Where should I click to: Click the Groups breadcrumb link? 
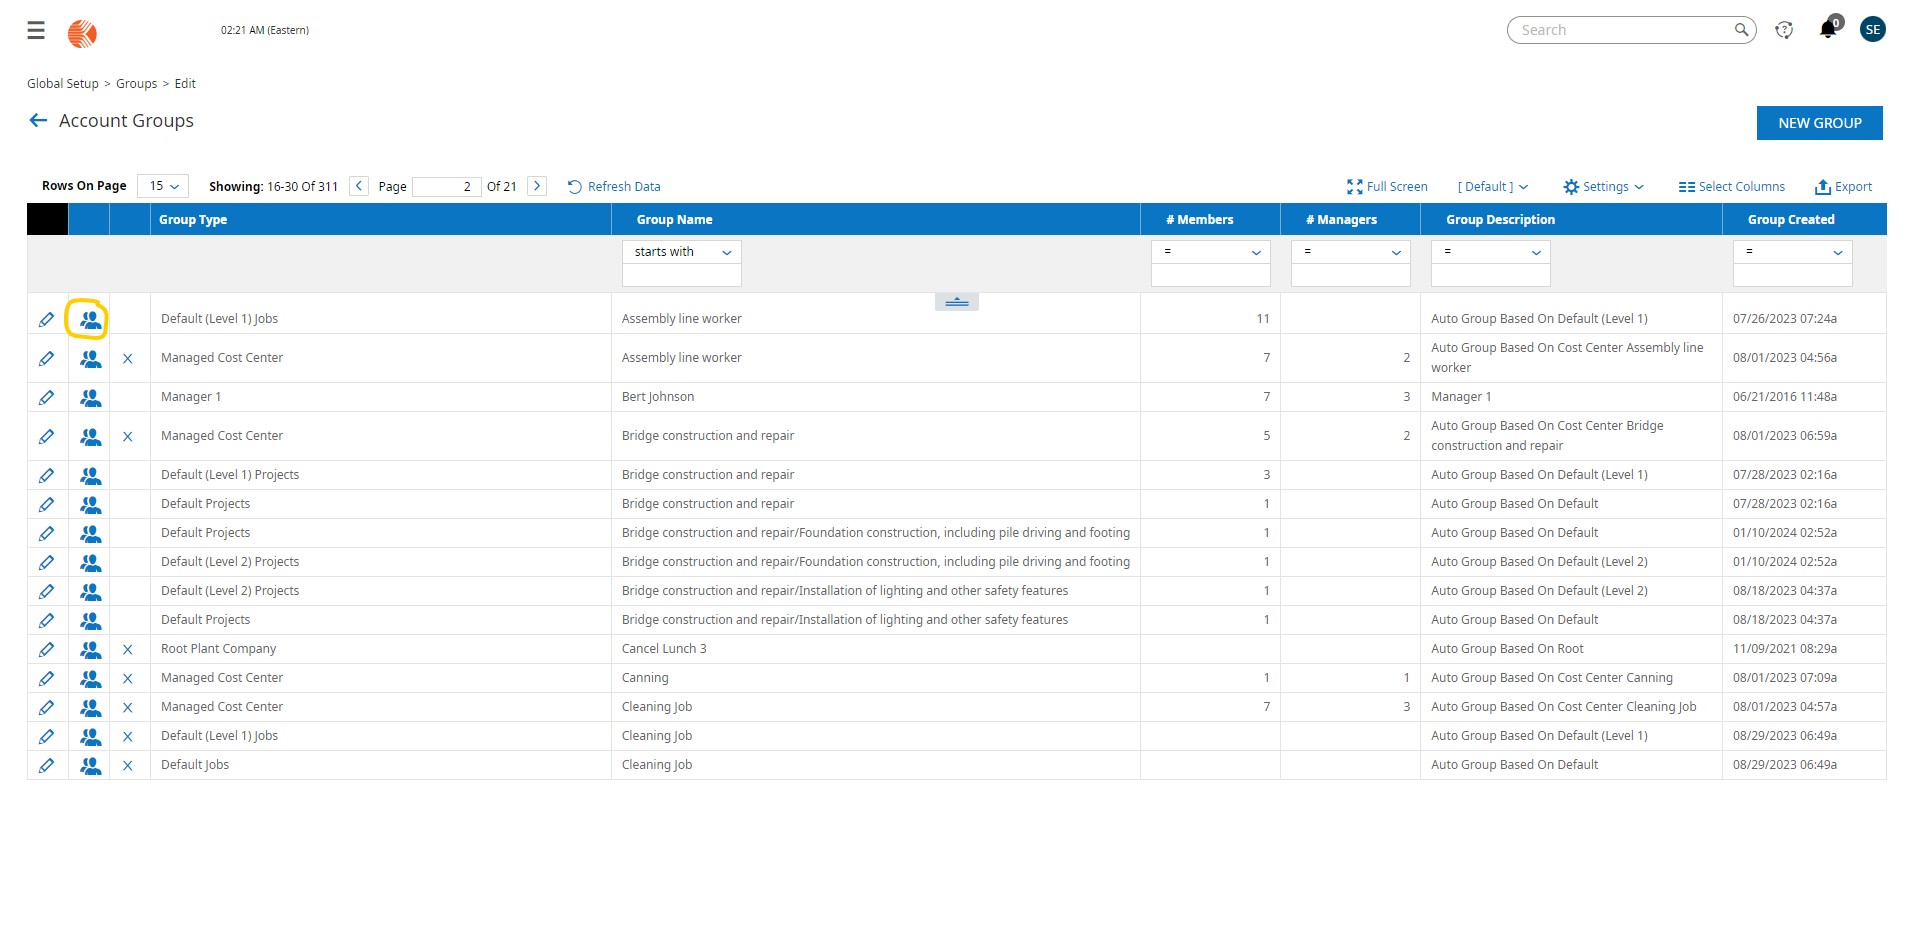click(x=136, y=84)
